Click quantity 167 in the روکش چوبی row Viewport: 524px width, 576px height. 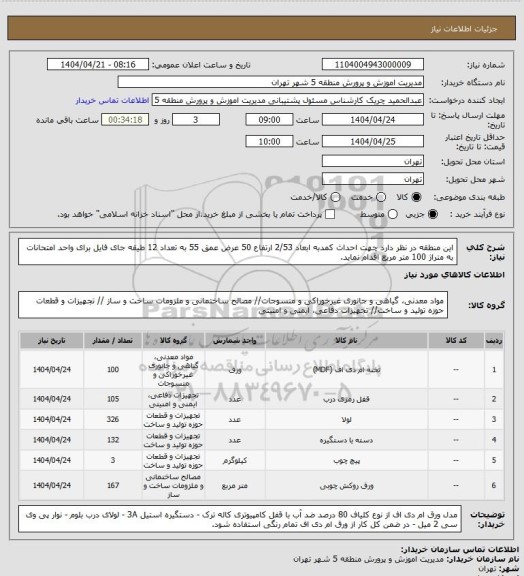pos(113,485)
